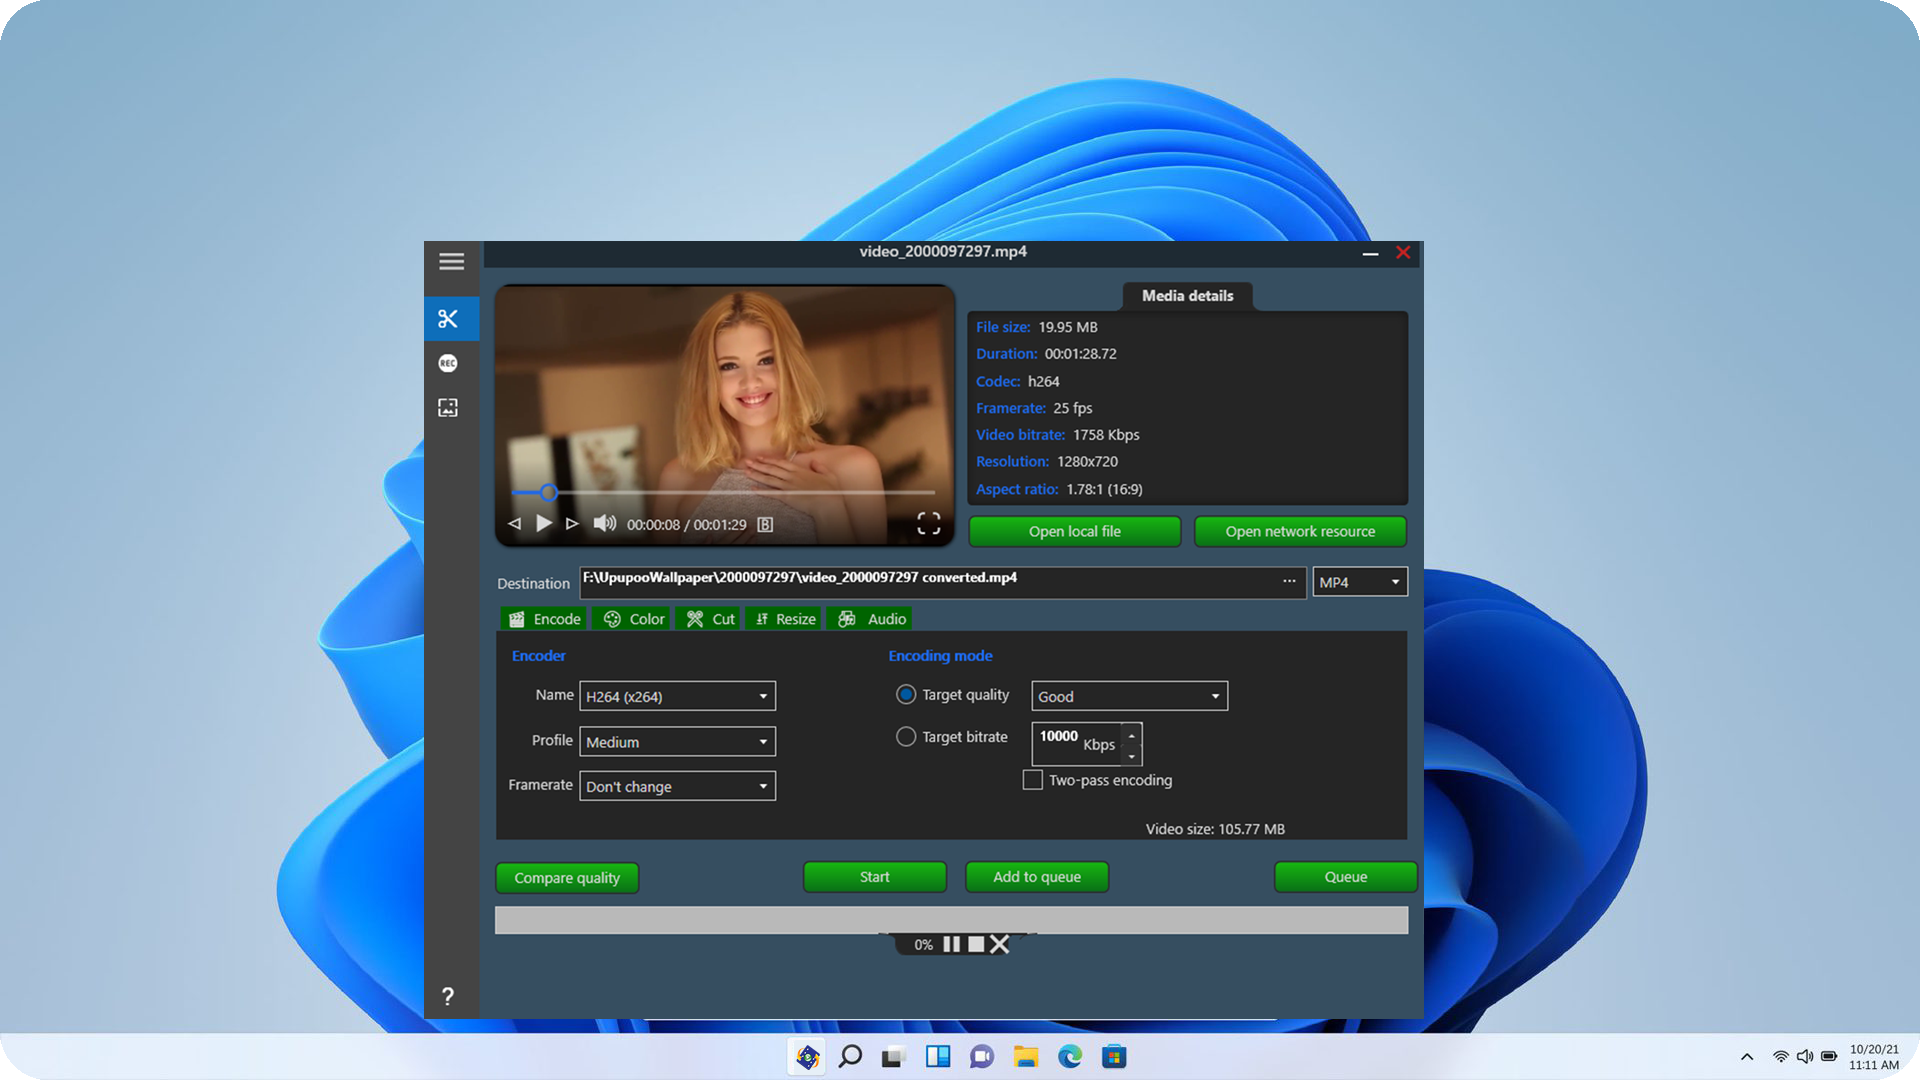1920x1080 pixels.
Task: Select Target bitrate radio button
Action: (x=906, y=737)
